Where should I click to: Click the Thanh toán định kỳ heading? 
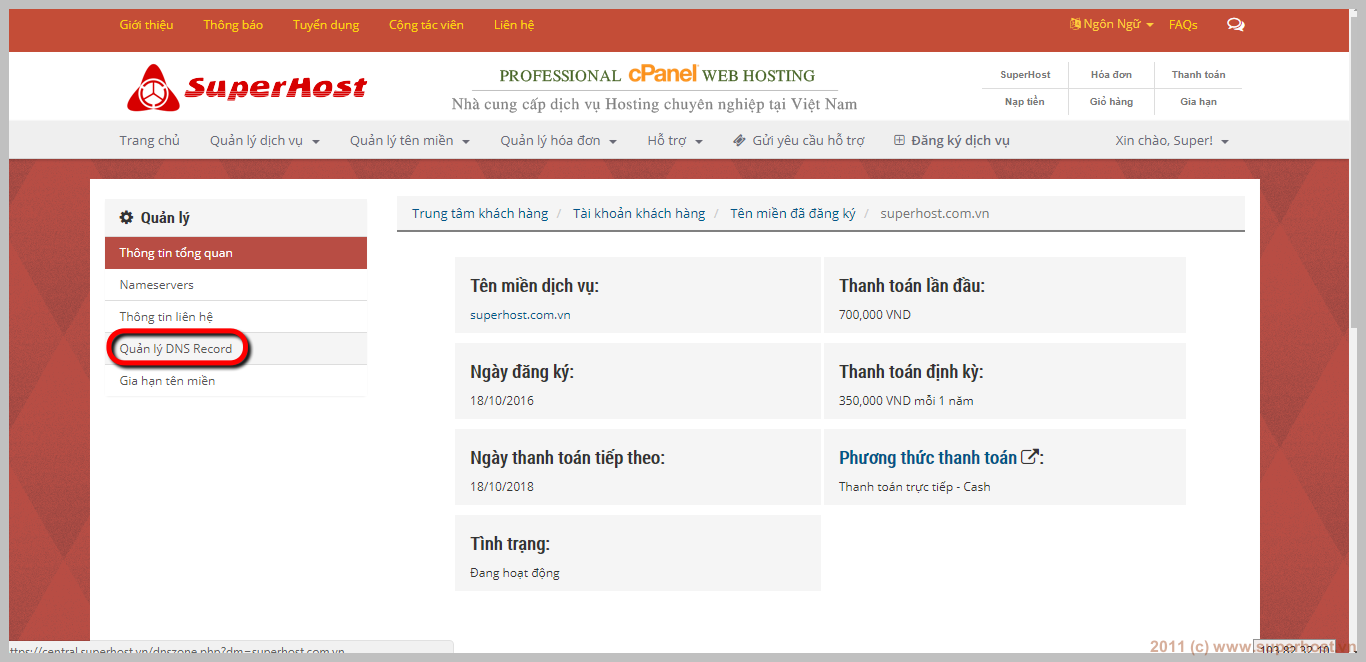coord(911,372)
